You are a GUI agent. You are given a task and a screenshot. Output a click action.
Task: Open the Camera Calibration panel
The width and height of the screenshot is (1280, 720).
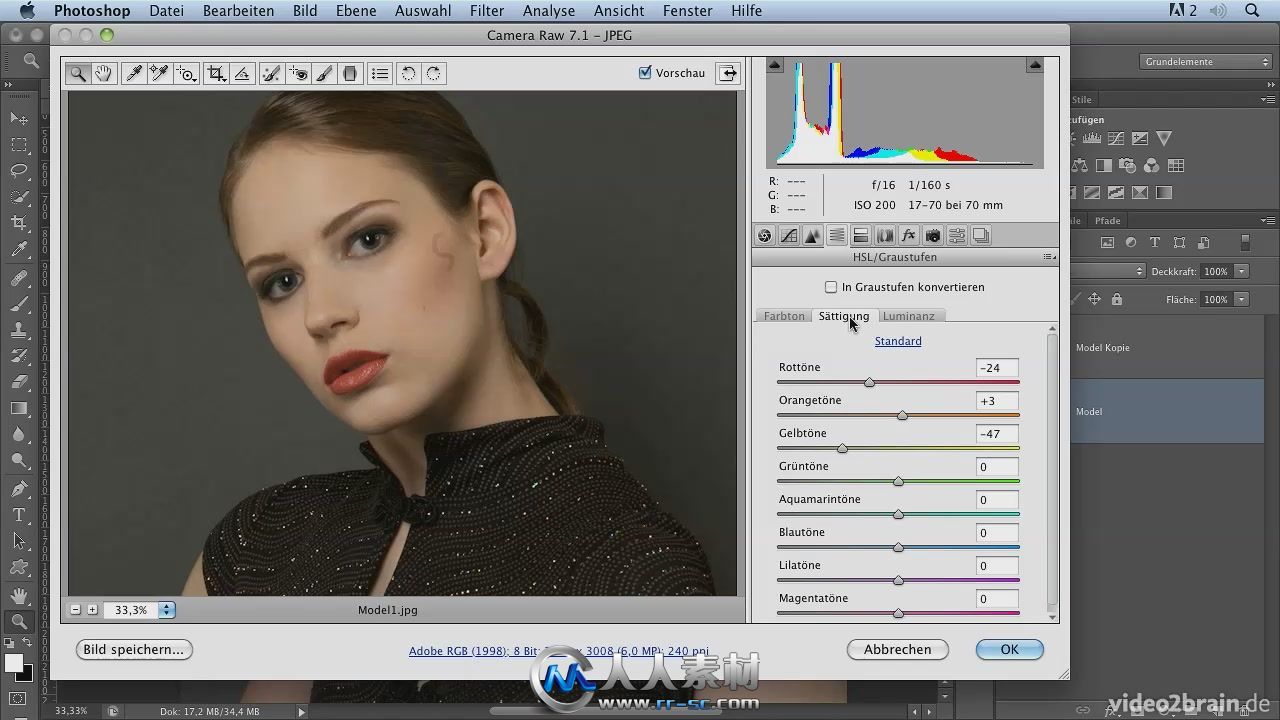[933, 236]
